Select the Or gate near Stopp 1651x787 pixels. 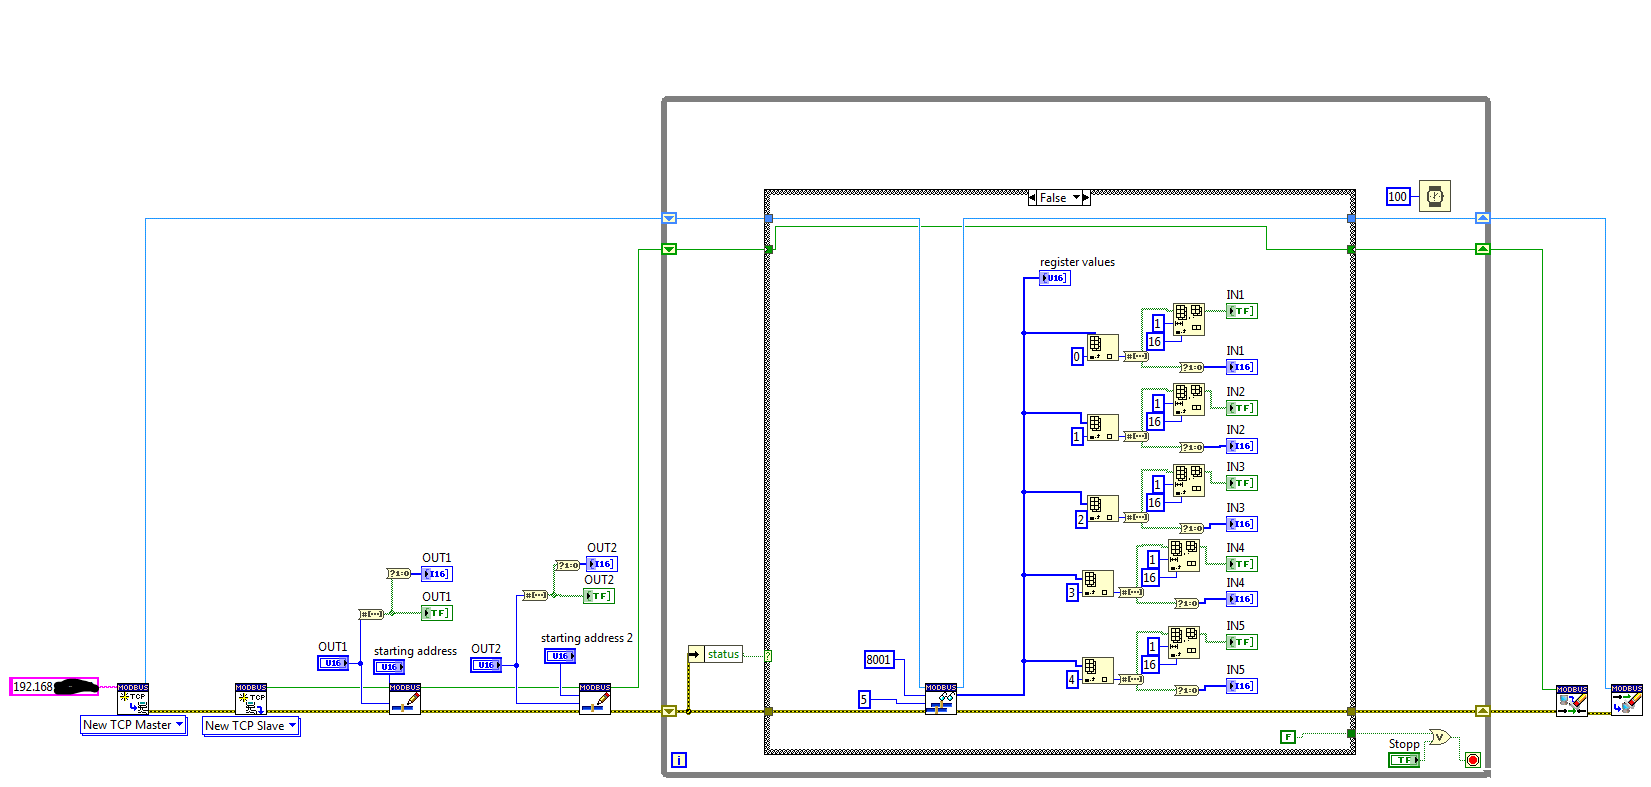[x=1440, y=737]
